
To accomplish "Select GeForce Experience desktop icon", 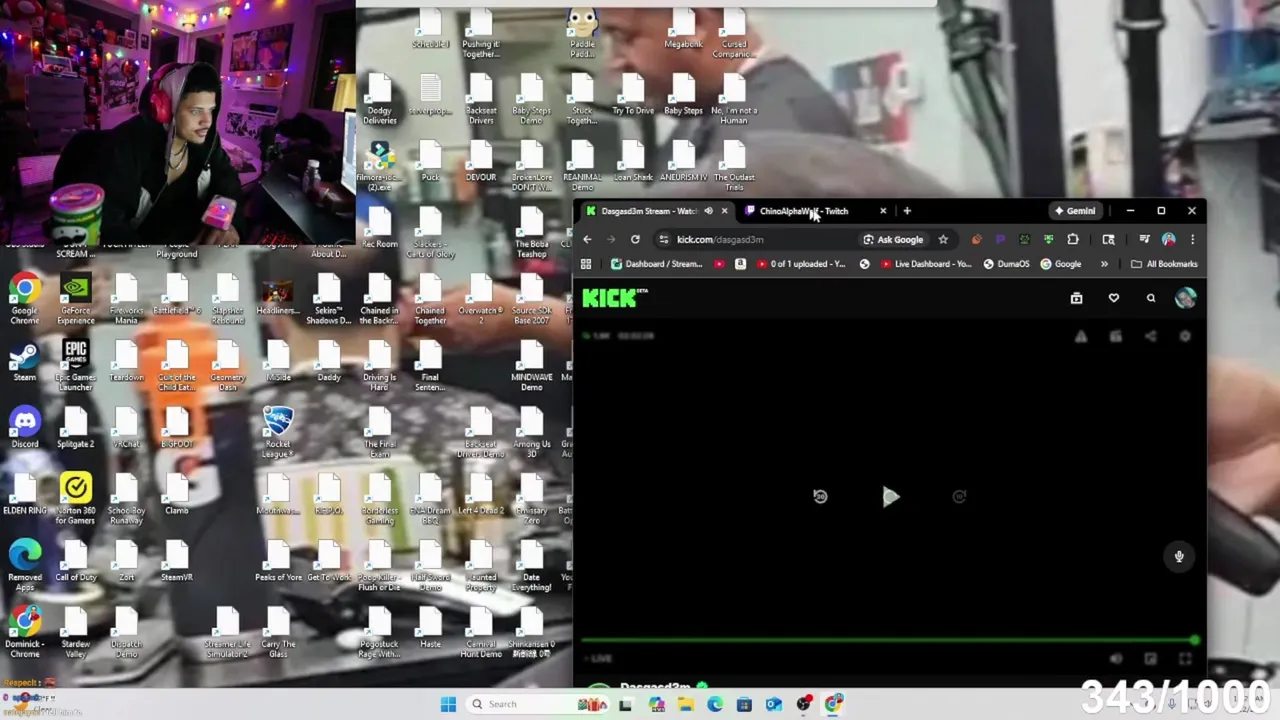I will click(75, 300).
